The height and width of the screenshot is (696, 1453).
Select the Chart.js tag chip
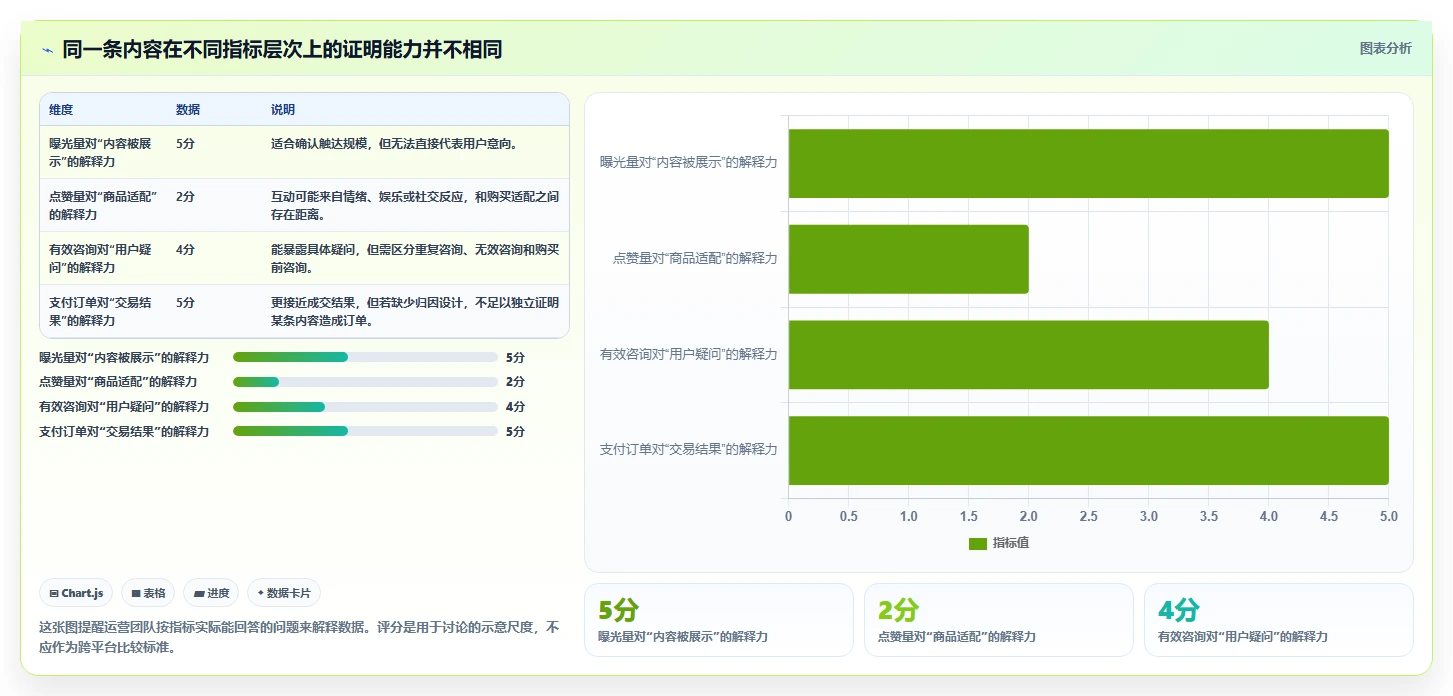(x=76, y=593)
